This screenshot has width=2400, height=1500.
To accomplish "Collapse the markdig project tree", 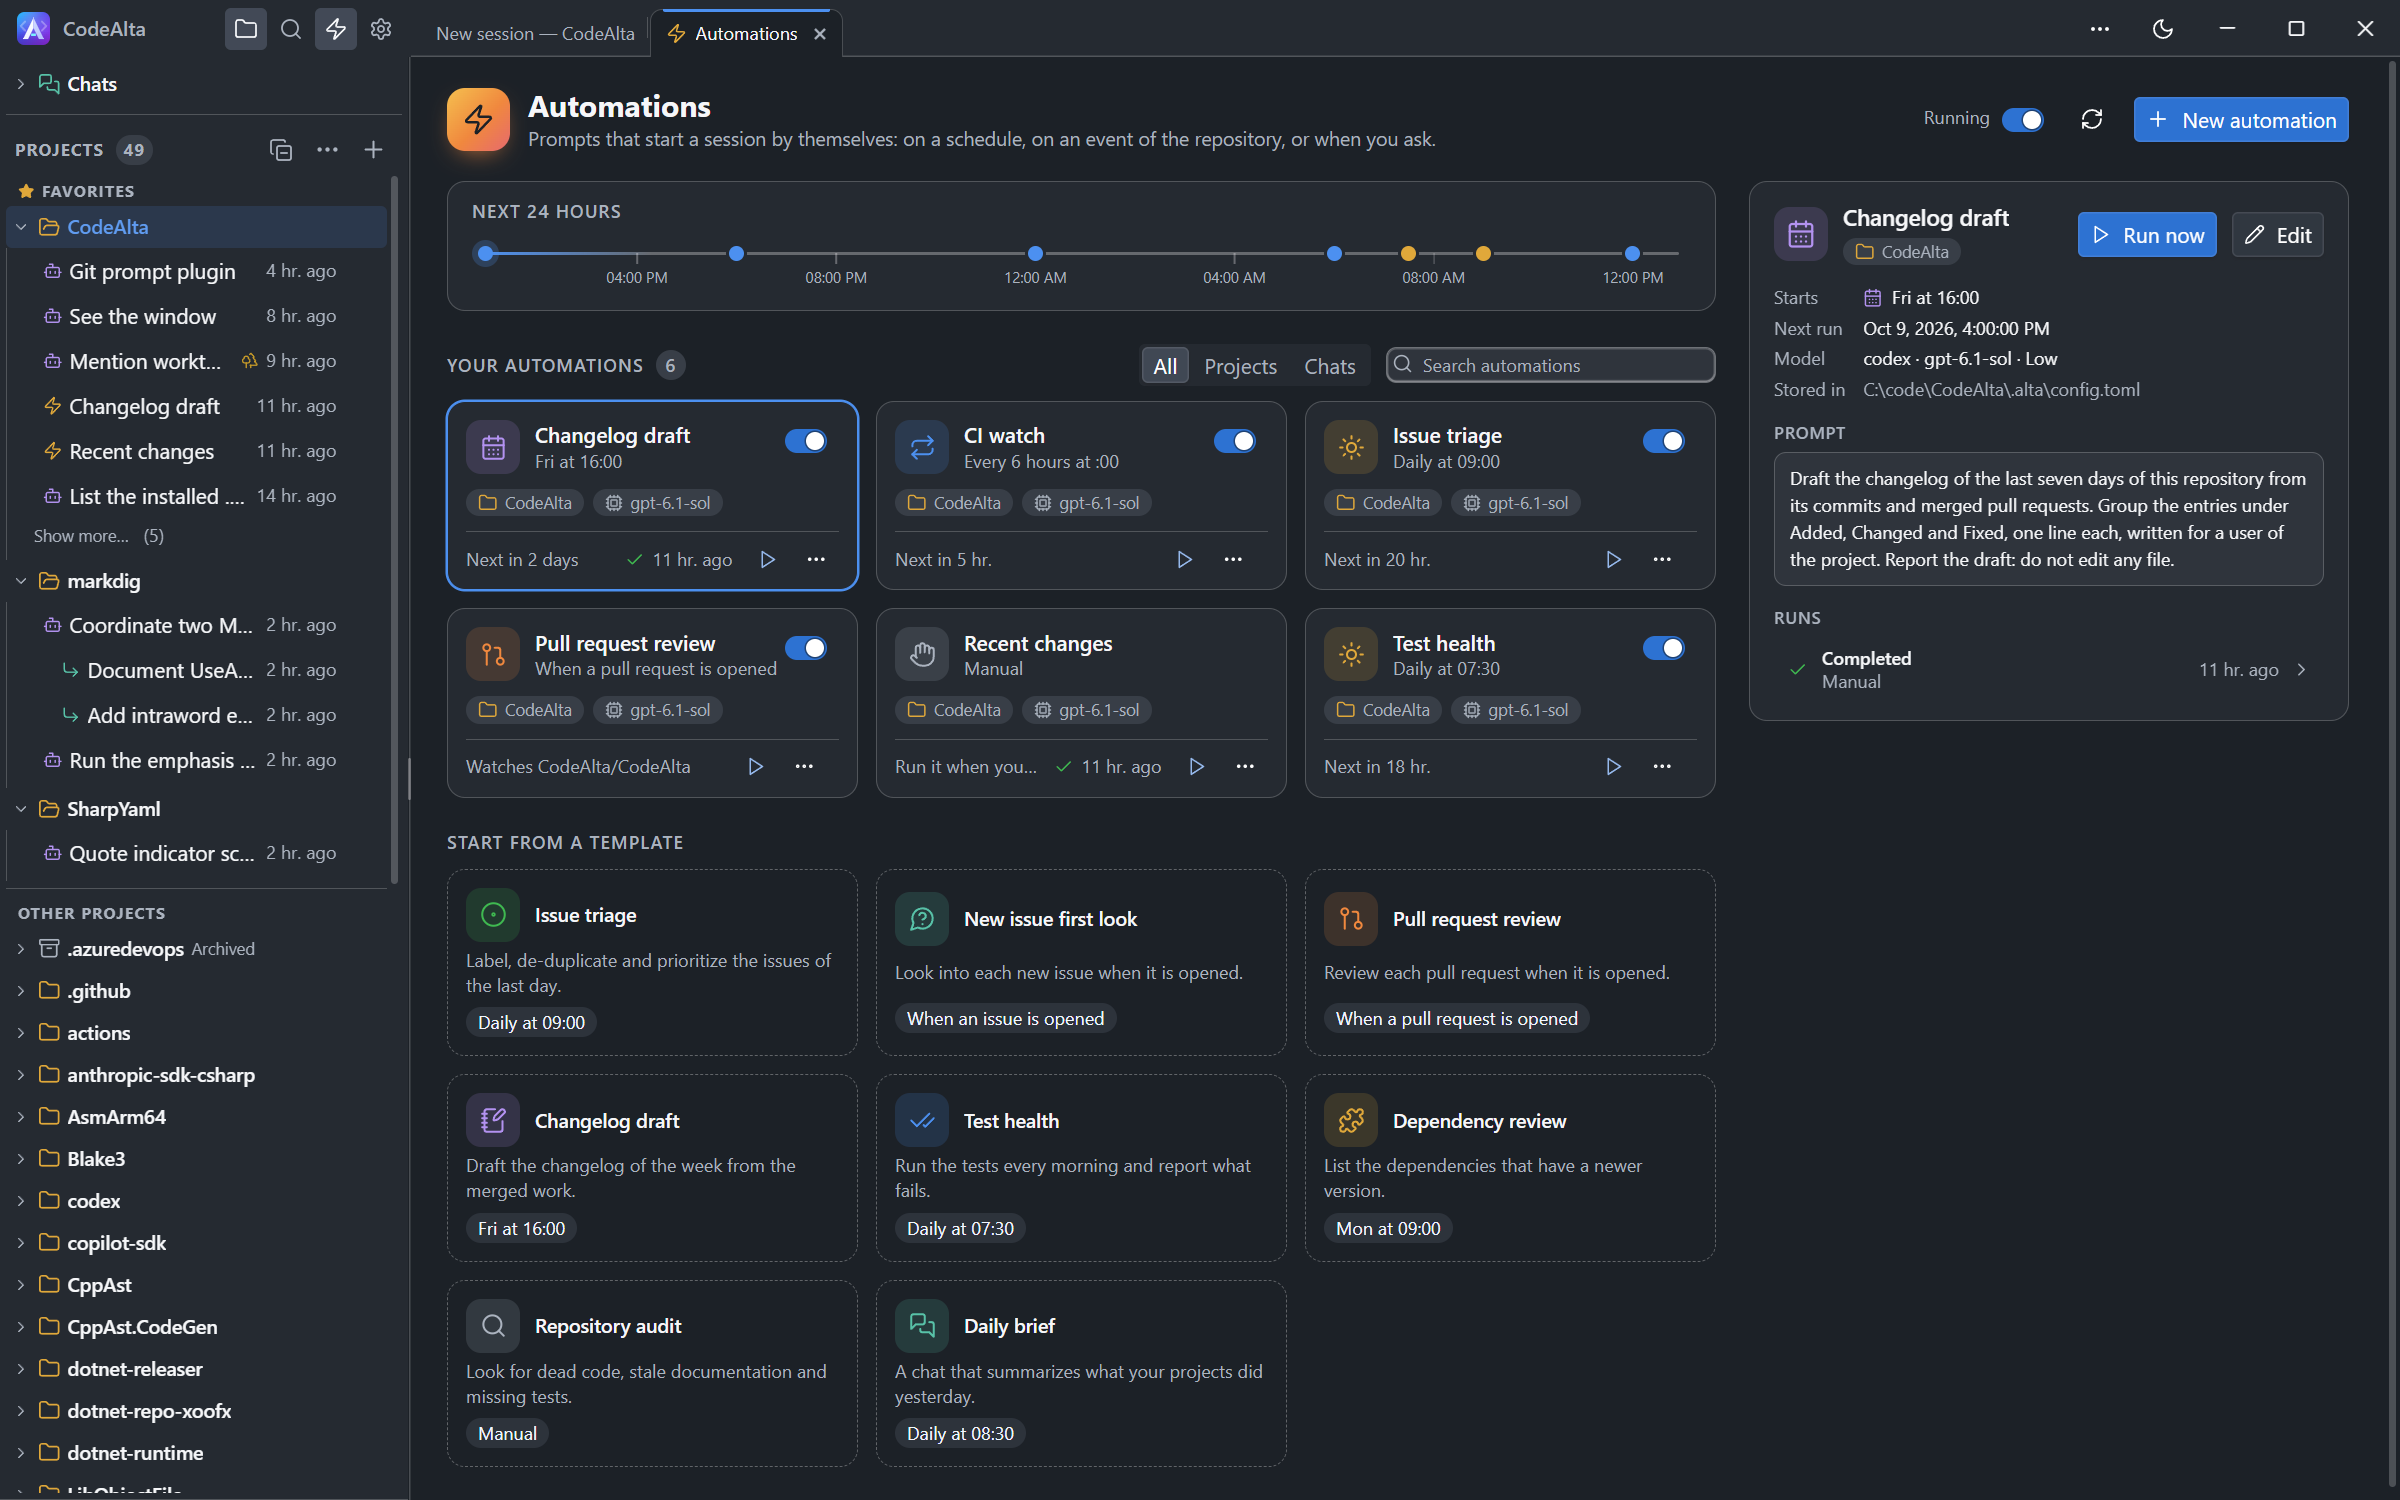I will 21,581.
